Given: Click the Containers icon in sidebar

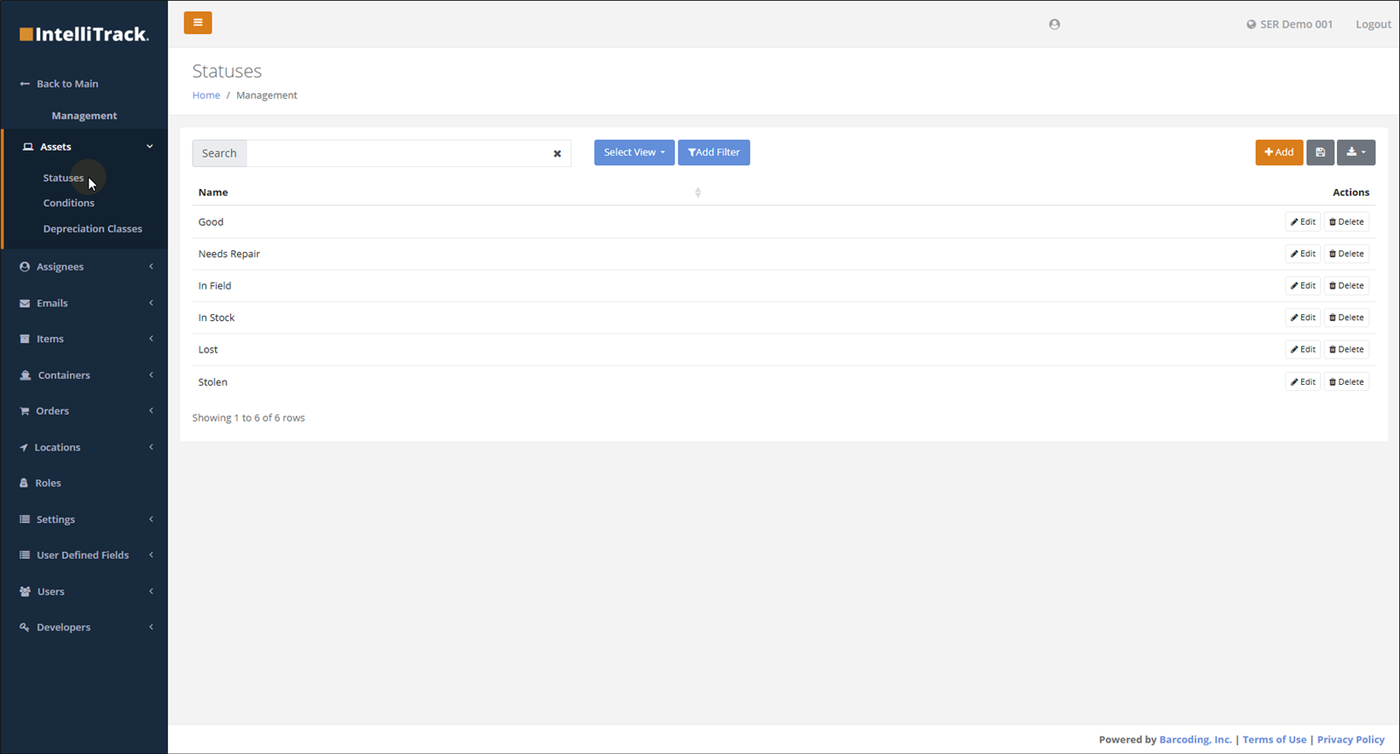Looking at the screenshot, I should pos(26,375).
